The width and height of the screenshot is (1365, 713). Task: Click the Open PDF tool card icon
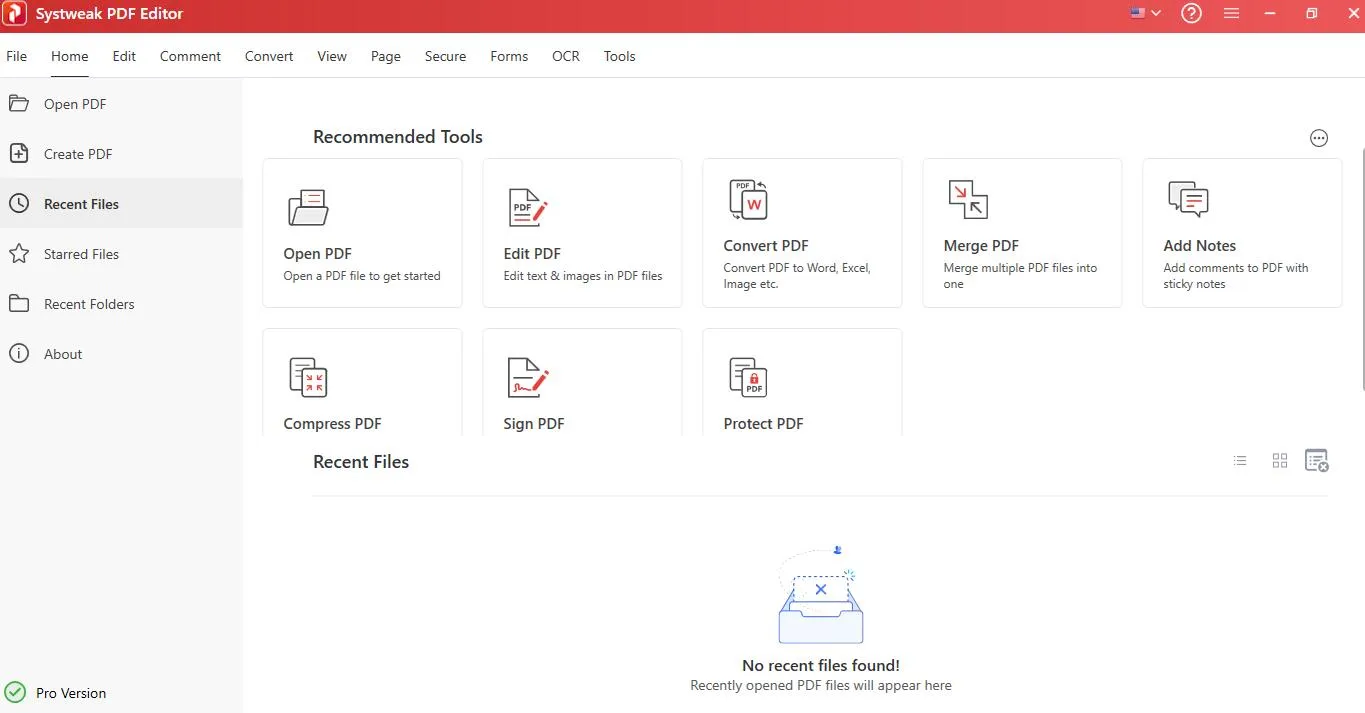coord(308,207)
